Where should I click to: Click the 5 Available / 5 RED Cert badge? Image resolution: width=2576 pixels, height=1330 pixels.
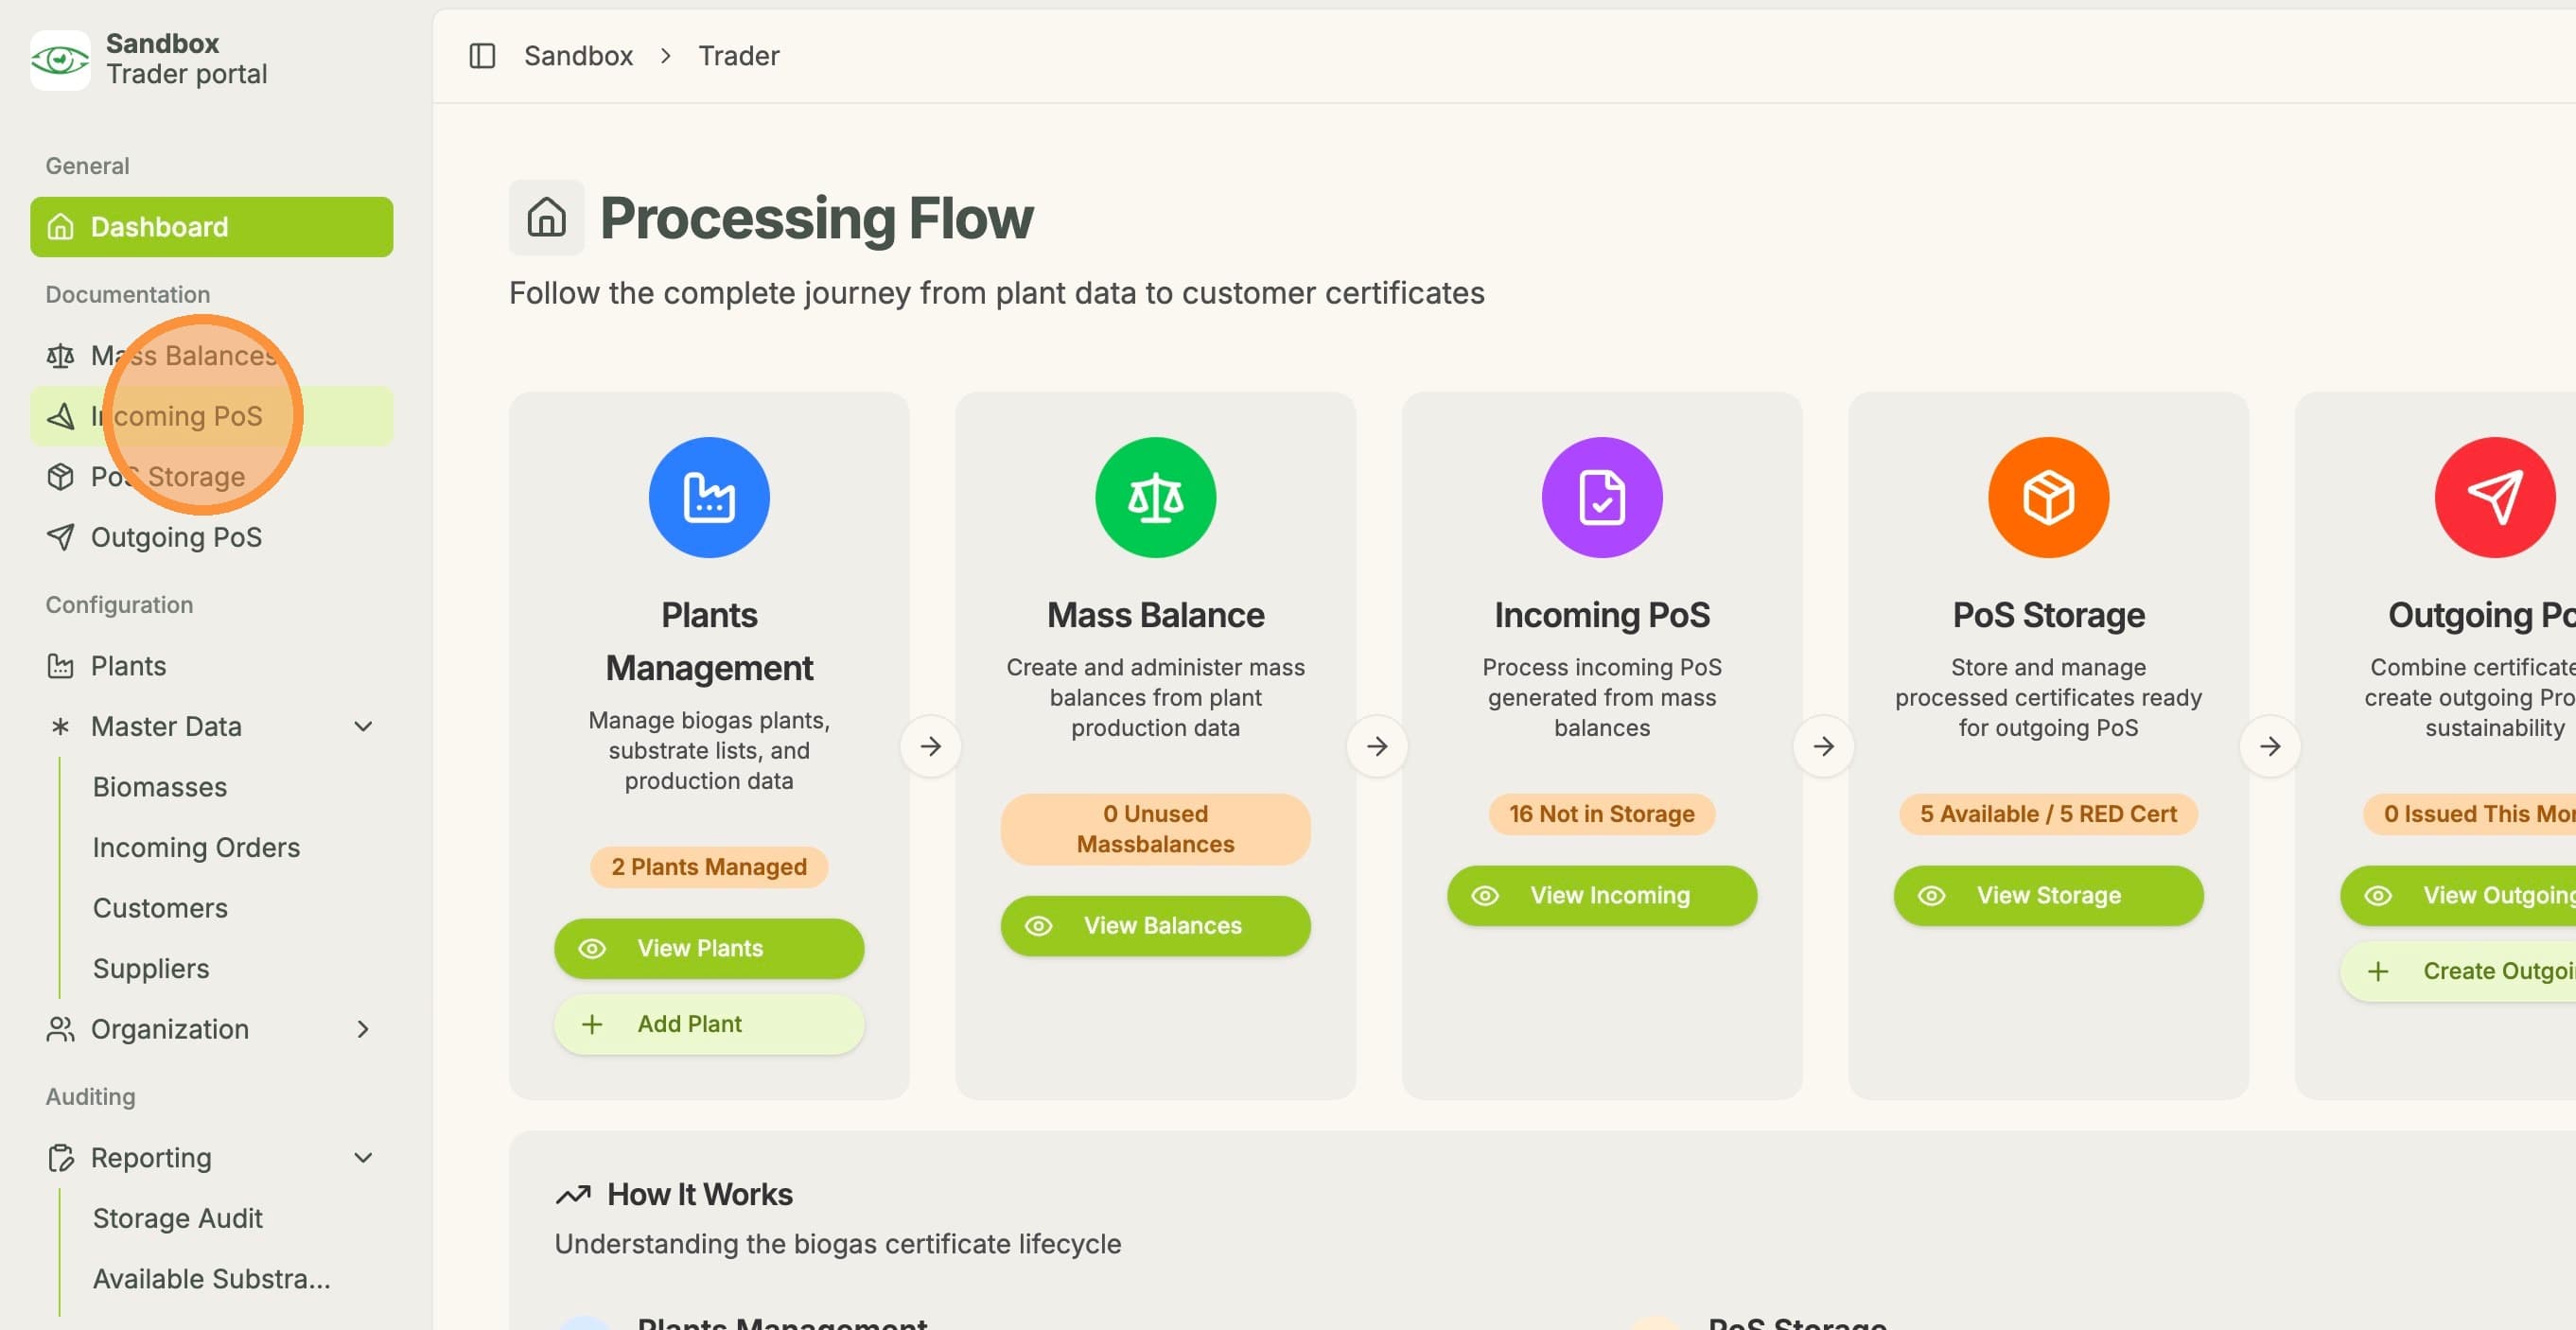click(x=2049, y=814)
